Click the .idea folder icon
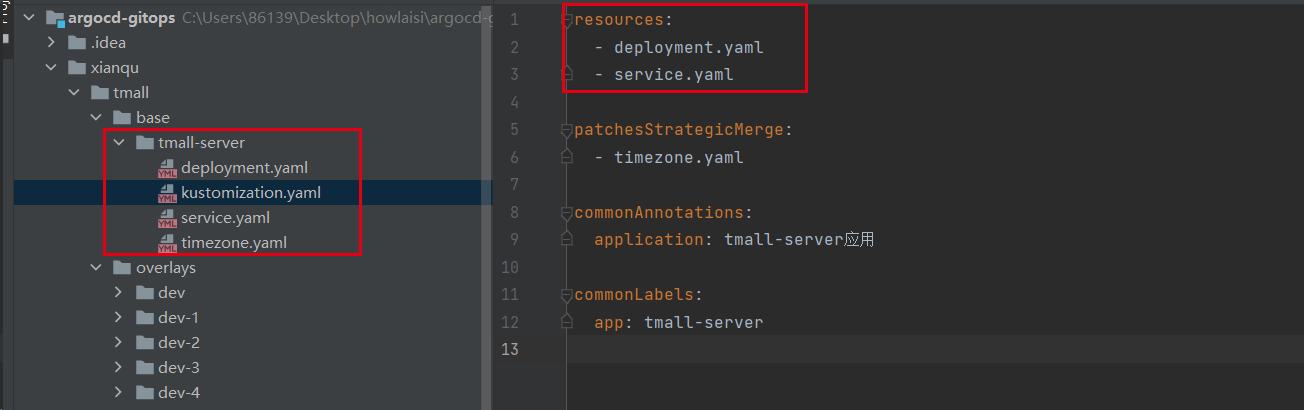Viewport: 1304px width, 410px height. 77,43
